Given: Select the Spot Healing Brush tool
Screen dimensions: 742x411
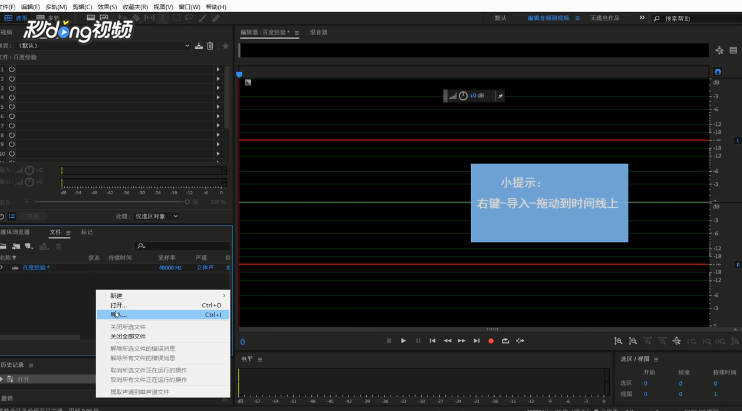Looking at the screenshot, I should pyautogui.click(x=216, y=18).
